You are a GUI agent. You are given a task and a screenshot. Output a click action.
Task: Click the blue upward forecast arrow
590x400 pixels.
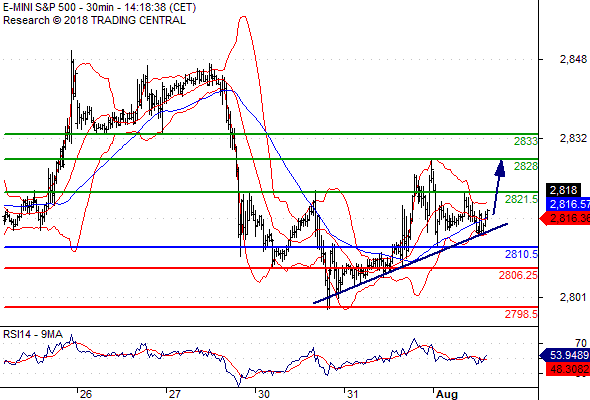(499, 187)
